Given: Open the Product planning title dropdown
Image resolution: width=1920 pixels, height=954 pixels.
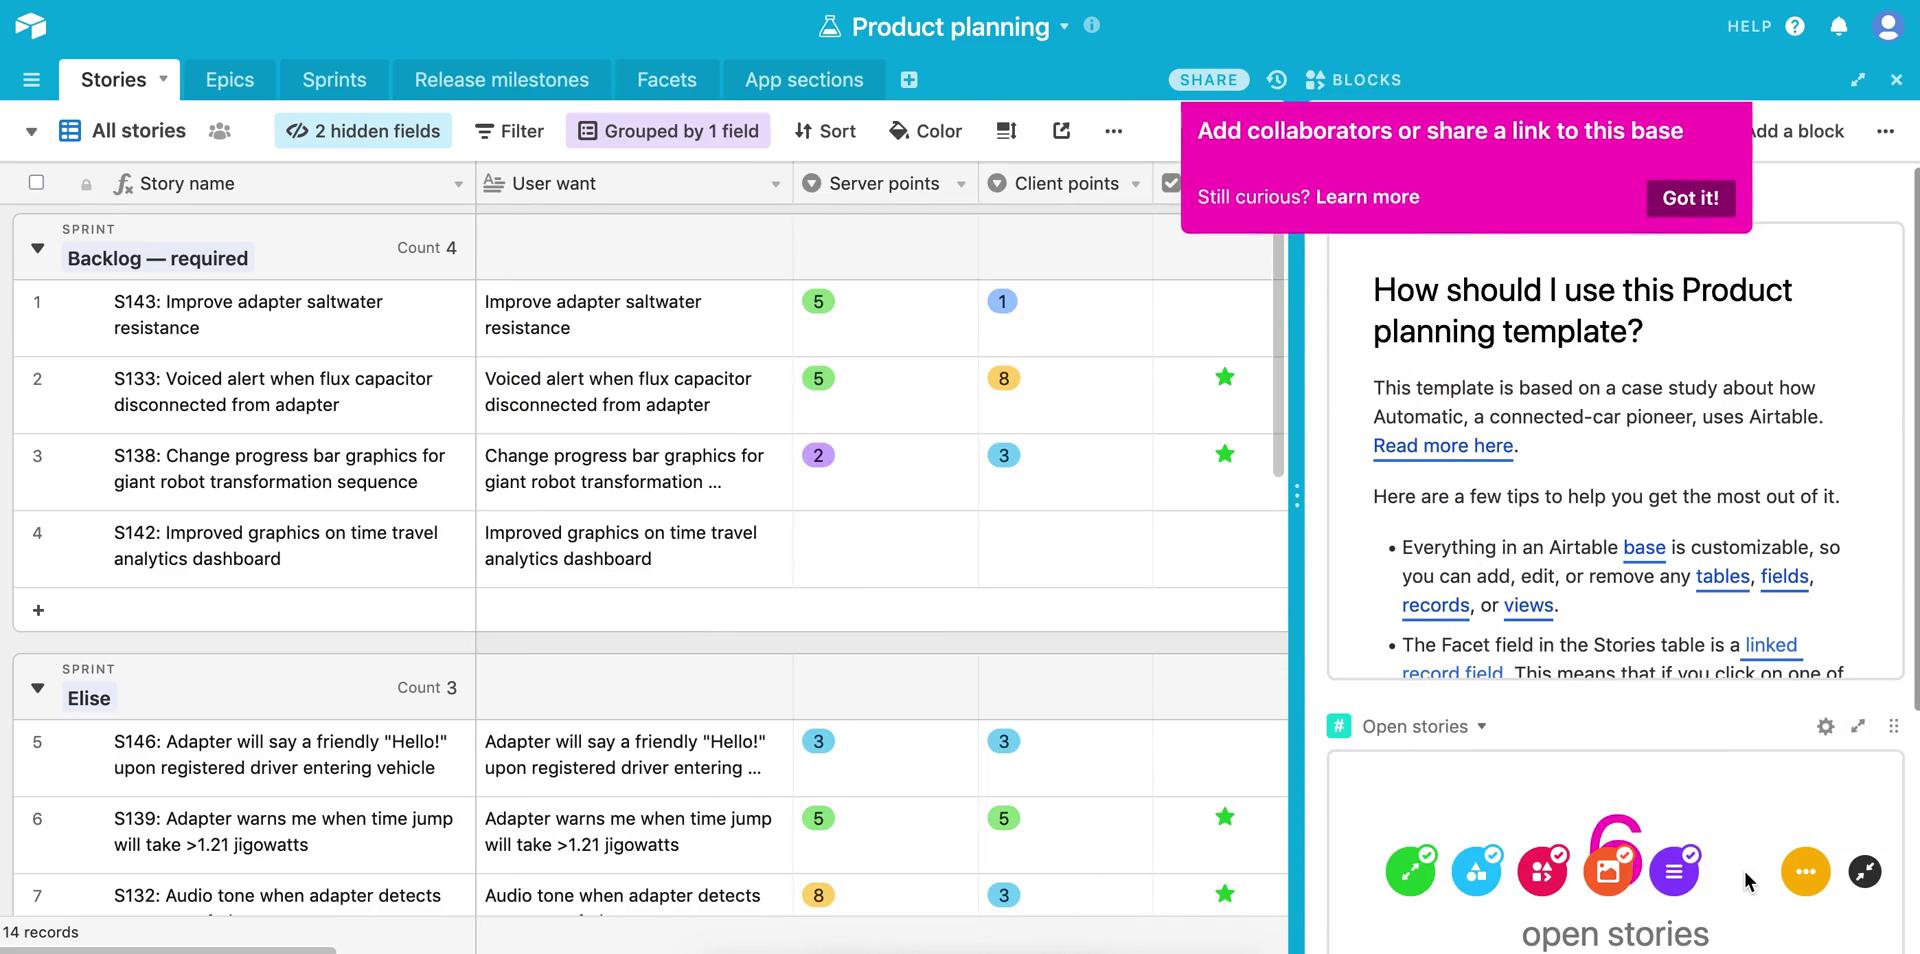Looking at the screenshot, I should 1064,26.
